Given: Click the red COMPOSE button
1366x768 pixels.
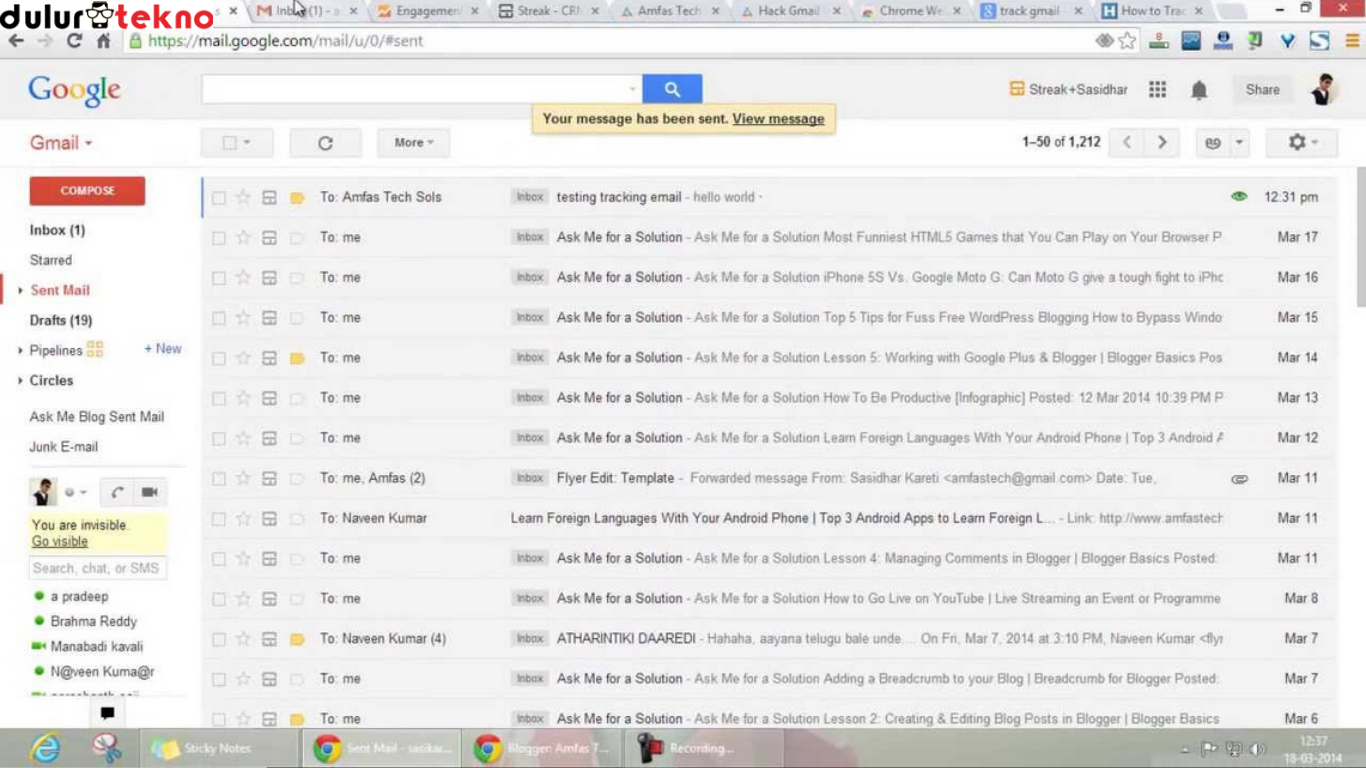Looking at the screenshot, I should click(x=87, y=191).
